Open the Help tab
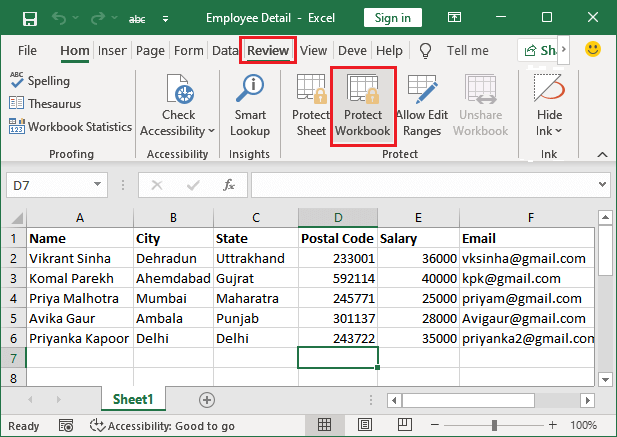The image size is (617, 437). tap(389, 51)
